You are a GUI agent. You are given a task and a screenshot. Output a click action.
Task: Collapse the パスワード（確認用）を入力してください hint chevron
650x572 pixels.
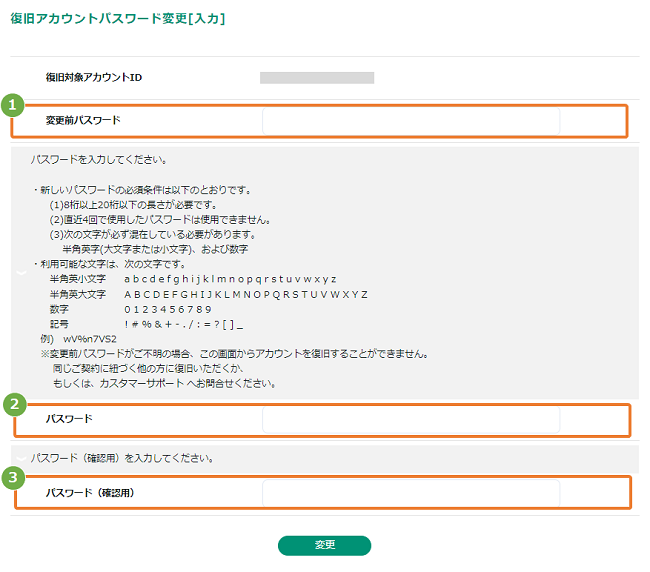[x=21, y=458]
